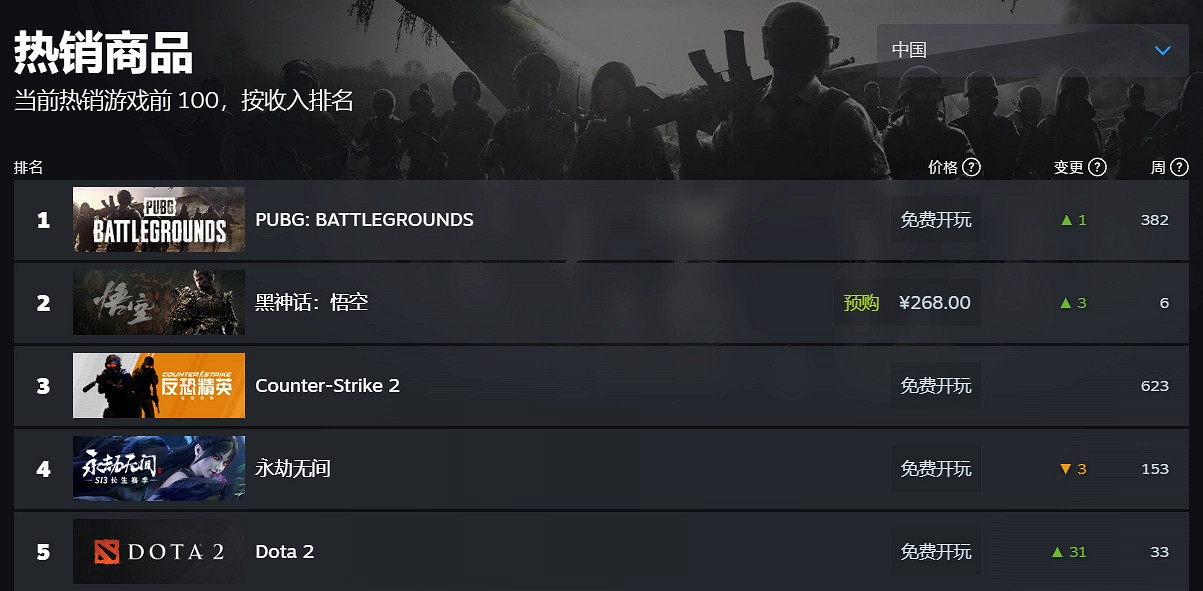This screenshot has height=591, width=1203.
Task: Click 免费开玩 button for Counter-Strike 2
Action: 935,385
